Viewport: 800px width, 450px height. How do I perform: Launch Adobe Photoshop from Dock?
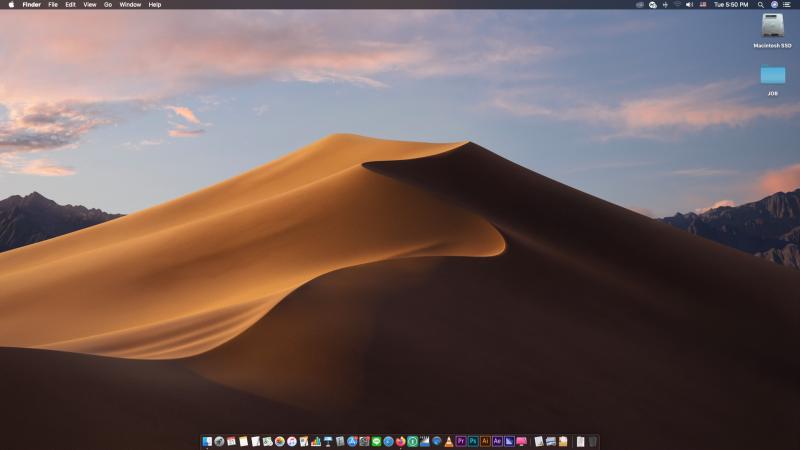(x=473, y=441)
